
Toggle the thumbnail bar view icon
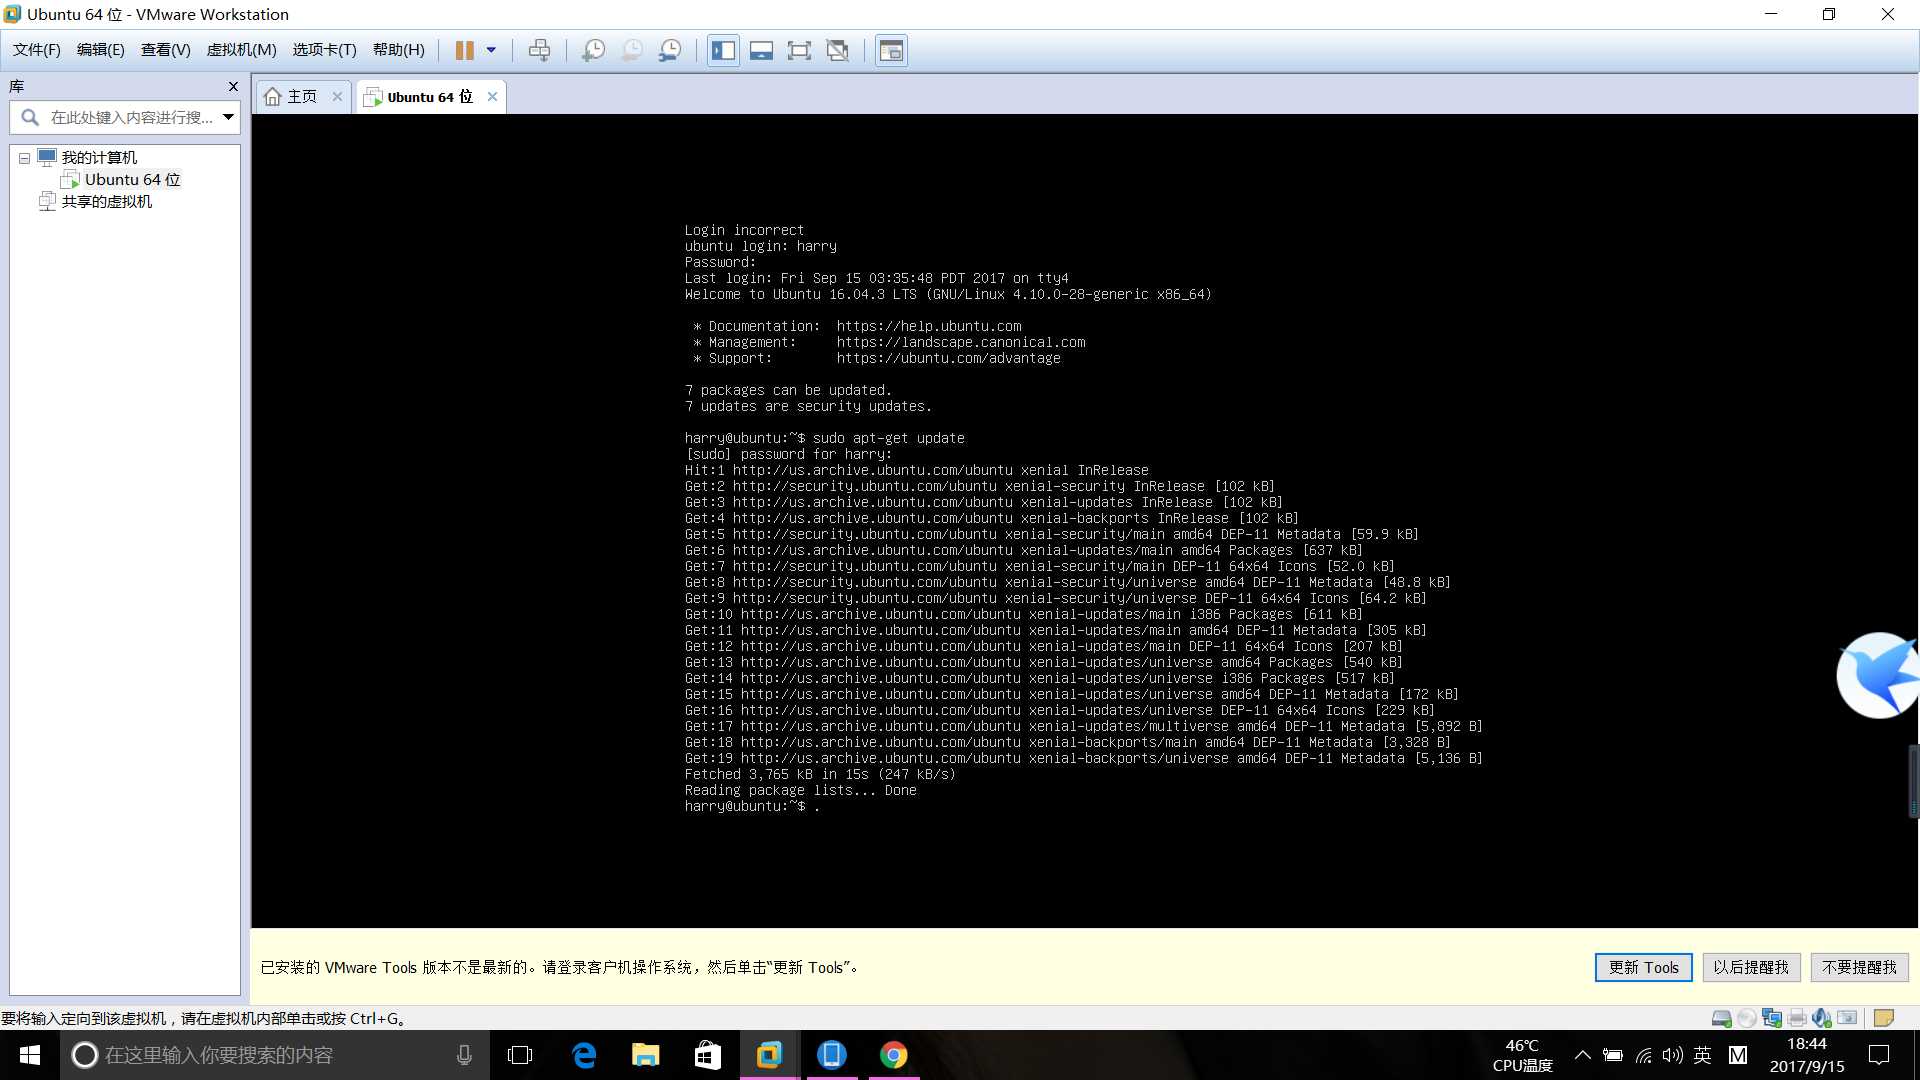tap(761, 50)
